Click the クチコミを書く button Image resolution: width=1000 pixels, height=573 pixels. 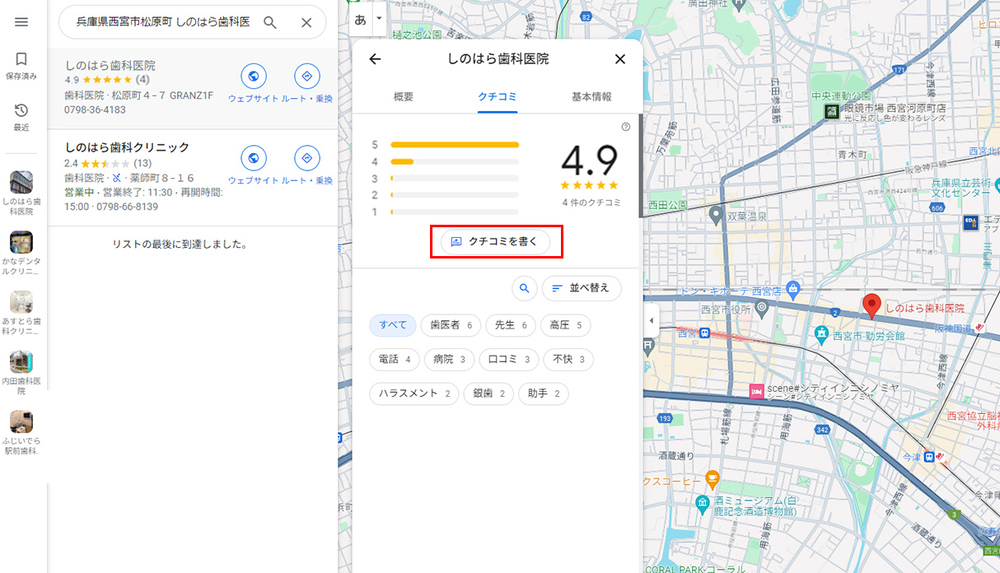pyautogui.click(x=496, y=241)
